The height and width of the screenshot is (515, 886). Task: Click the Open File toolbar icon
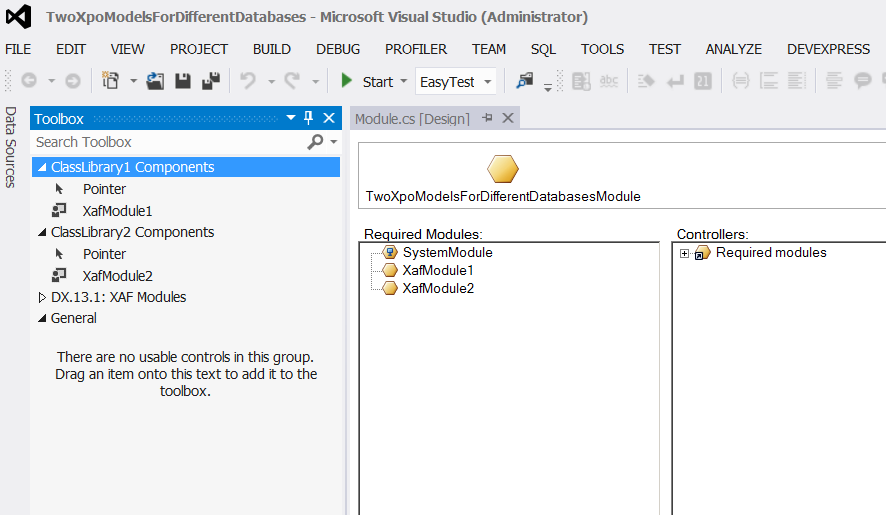click(155, 81)
